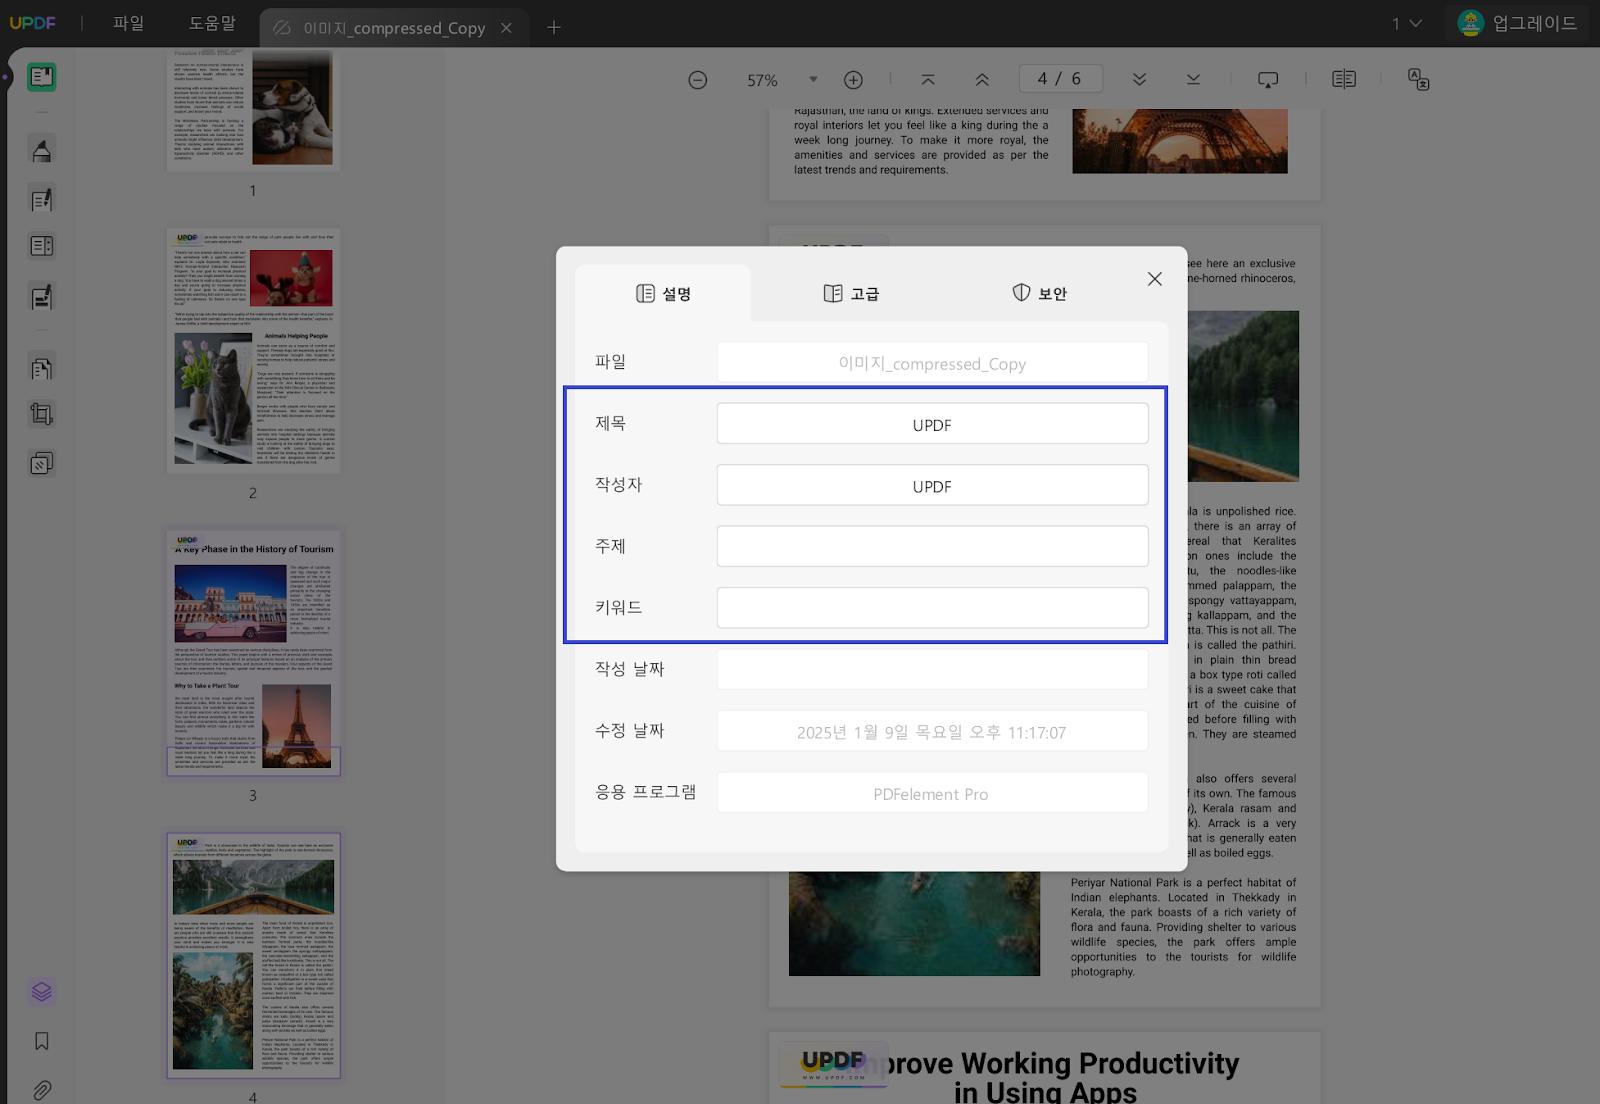Zoom in with the plus icon
Image resolution: width=1600 pixels, height=1104 pixels.
click(853, 80)
